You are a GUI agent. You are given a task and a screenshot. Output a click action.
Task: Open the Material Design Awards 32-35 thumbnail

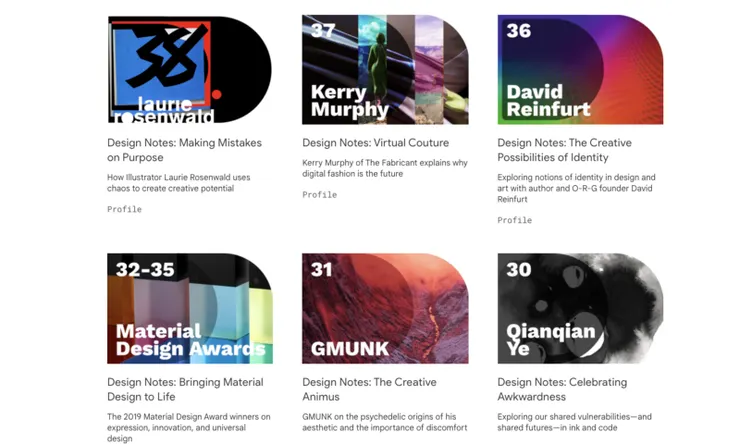pos(190,309)
